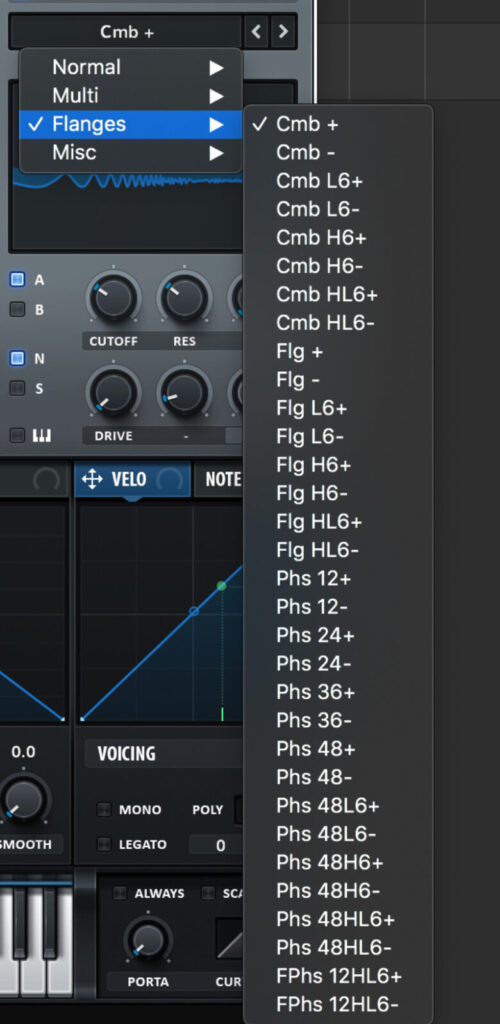The image size is (500, 1024).
Task: Select FPhs 12HL6+ filter
Action: [337, 976]
